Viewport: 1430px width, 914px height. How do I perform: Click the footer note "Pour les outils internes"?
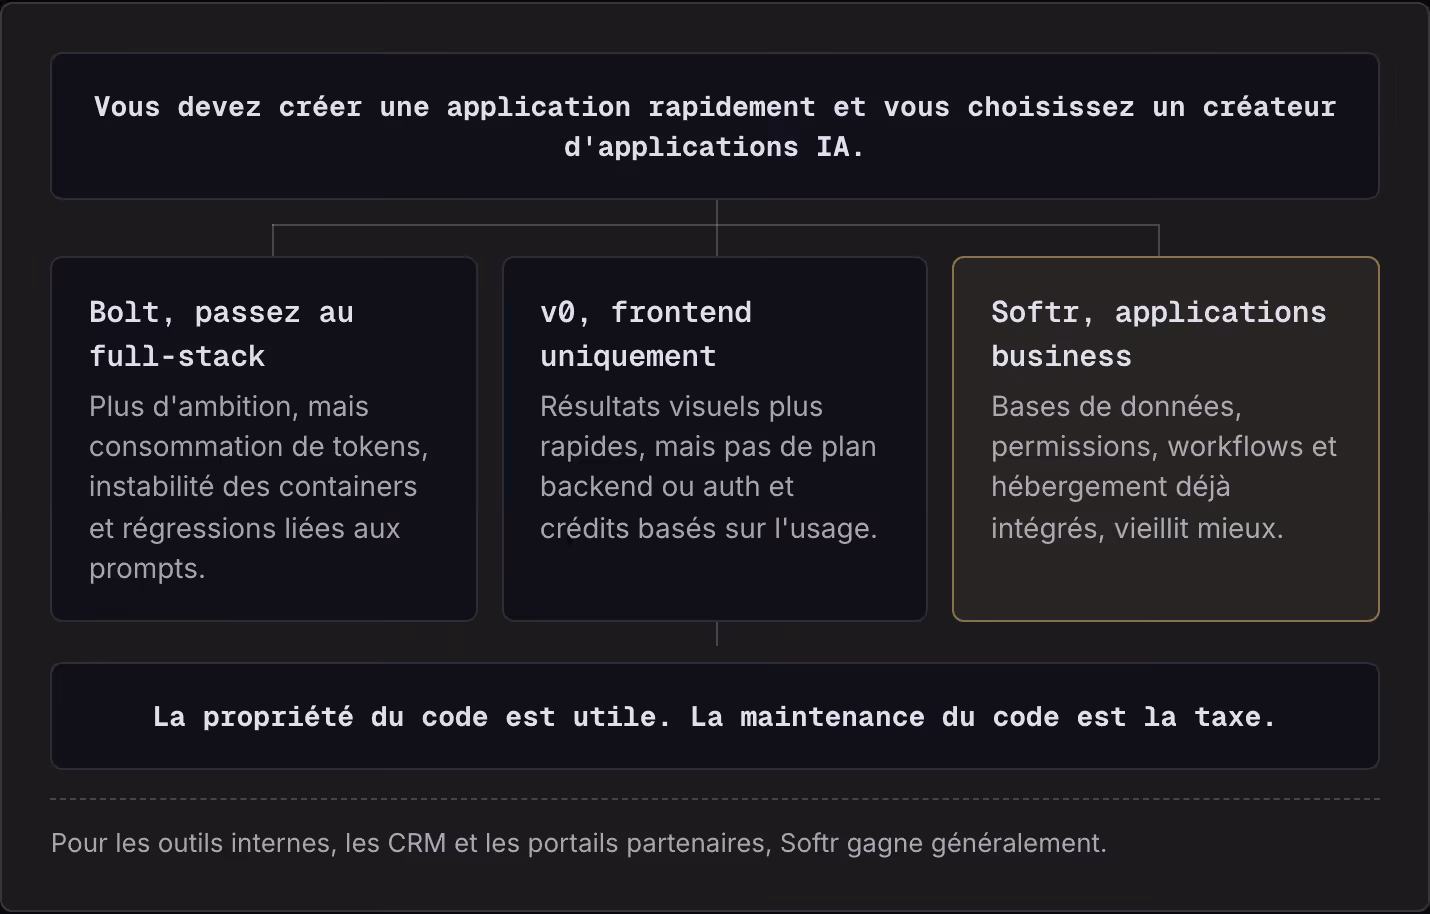(x=579, y=843)
